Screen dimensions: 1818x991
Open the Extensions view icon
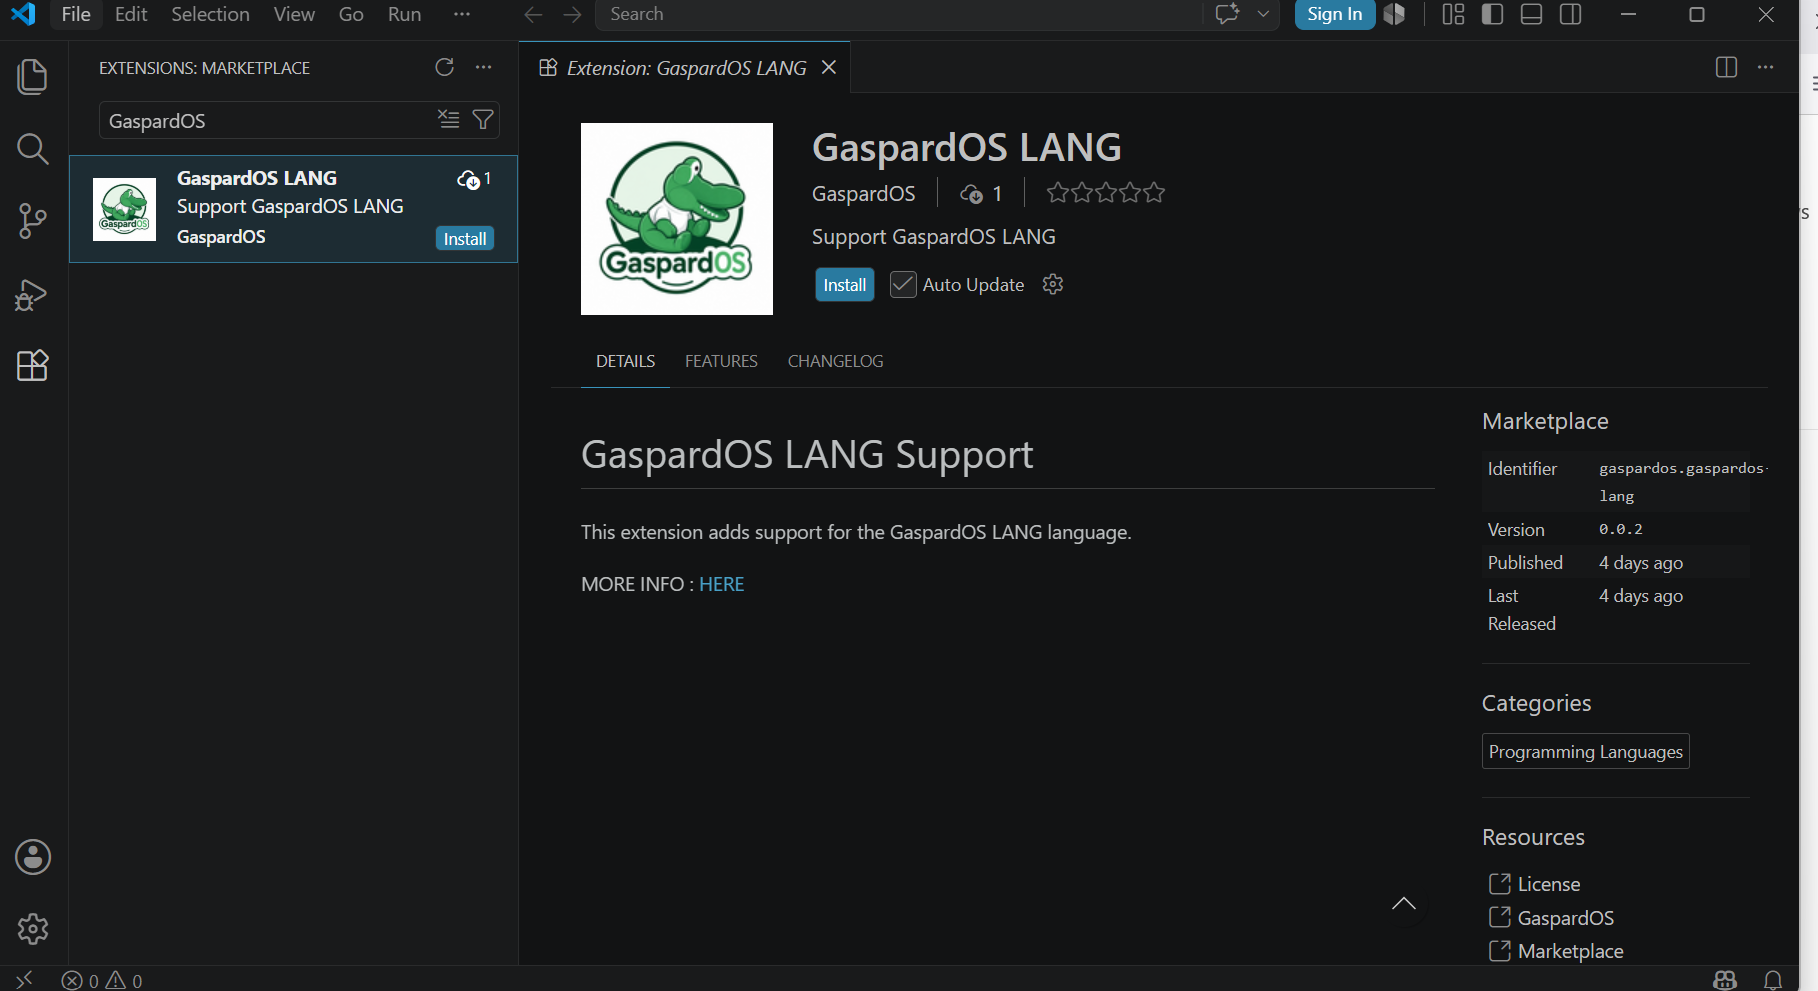pyautogui.click(x=33, y=365)
